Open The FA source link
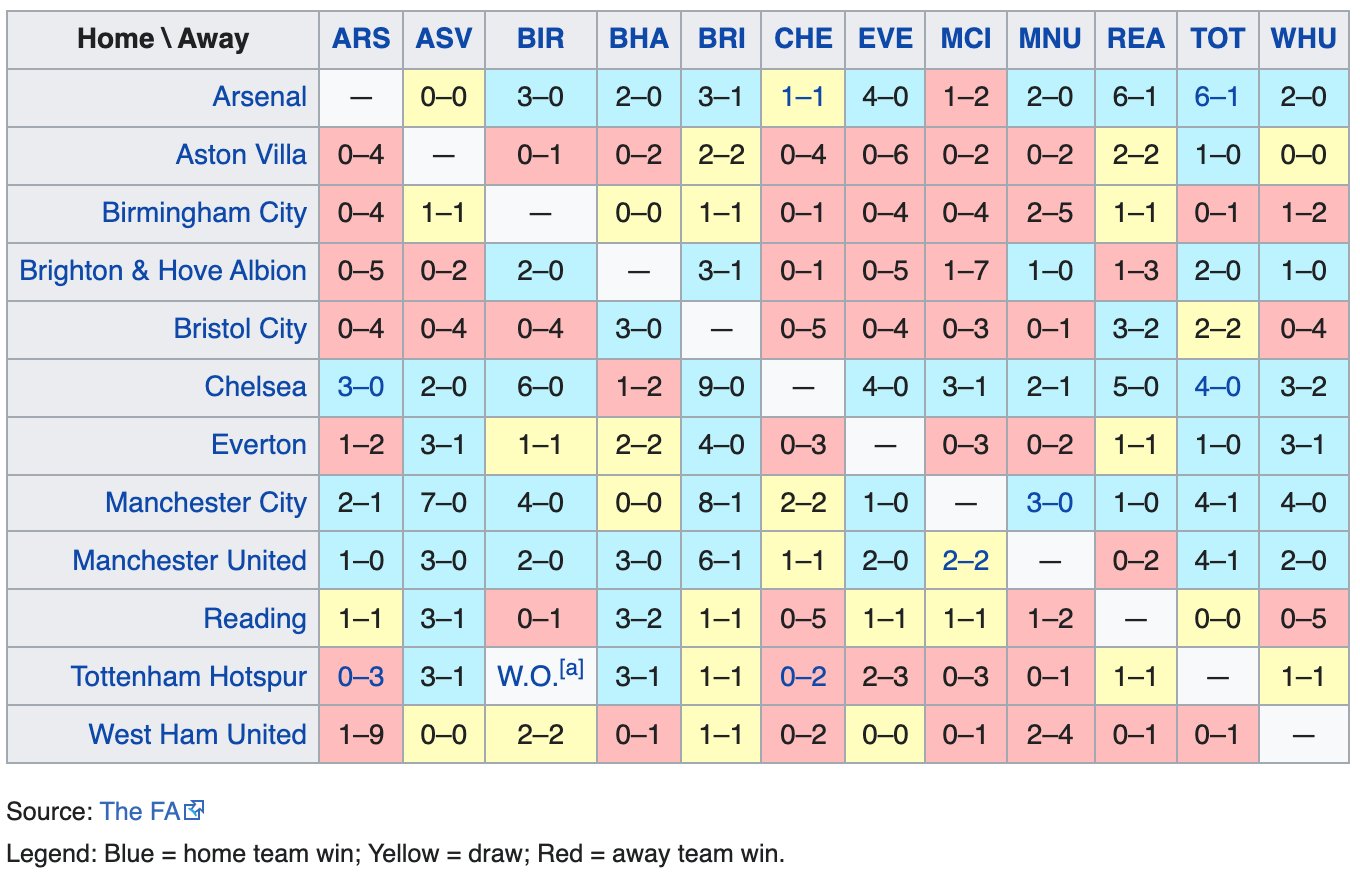 click(x=139, y=811)
